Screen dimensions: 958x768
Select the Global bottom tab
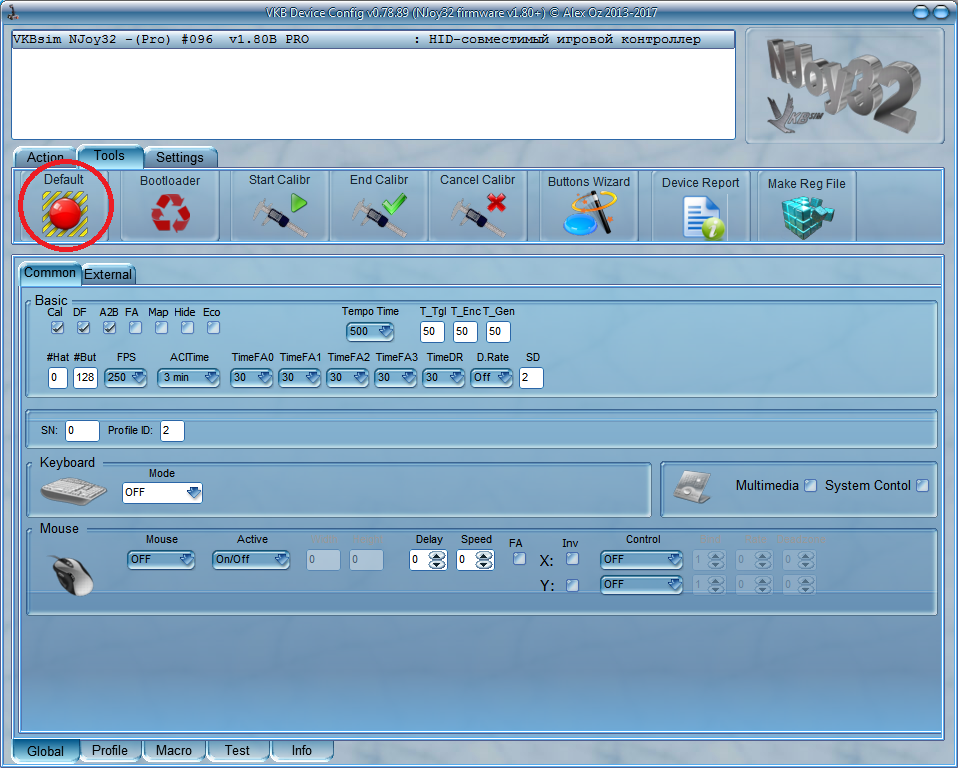46,751
